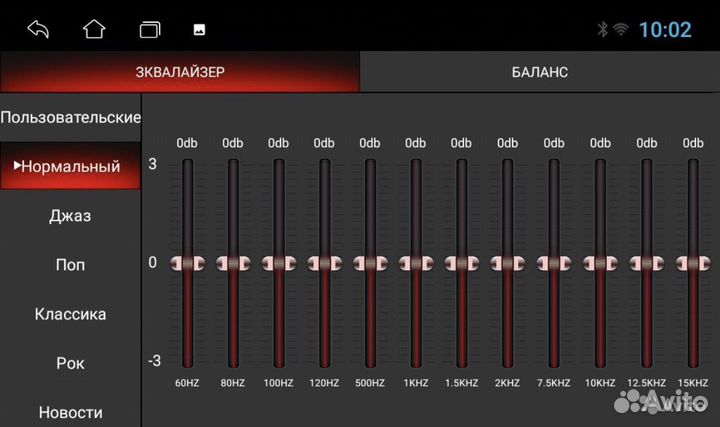Click the 60HZ slider handle
Viewport: 720px width, 427px height.
[x=187, y=263]
